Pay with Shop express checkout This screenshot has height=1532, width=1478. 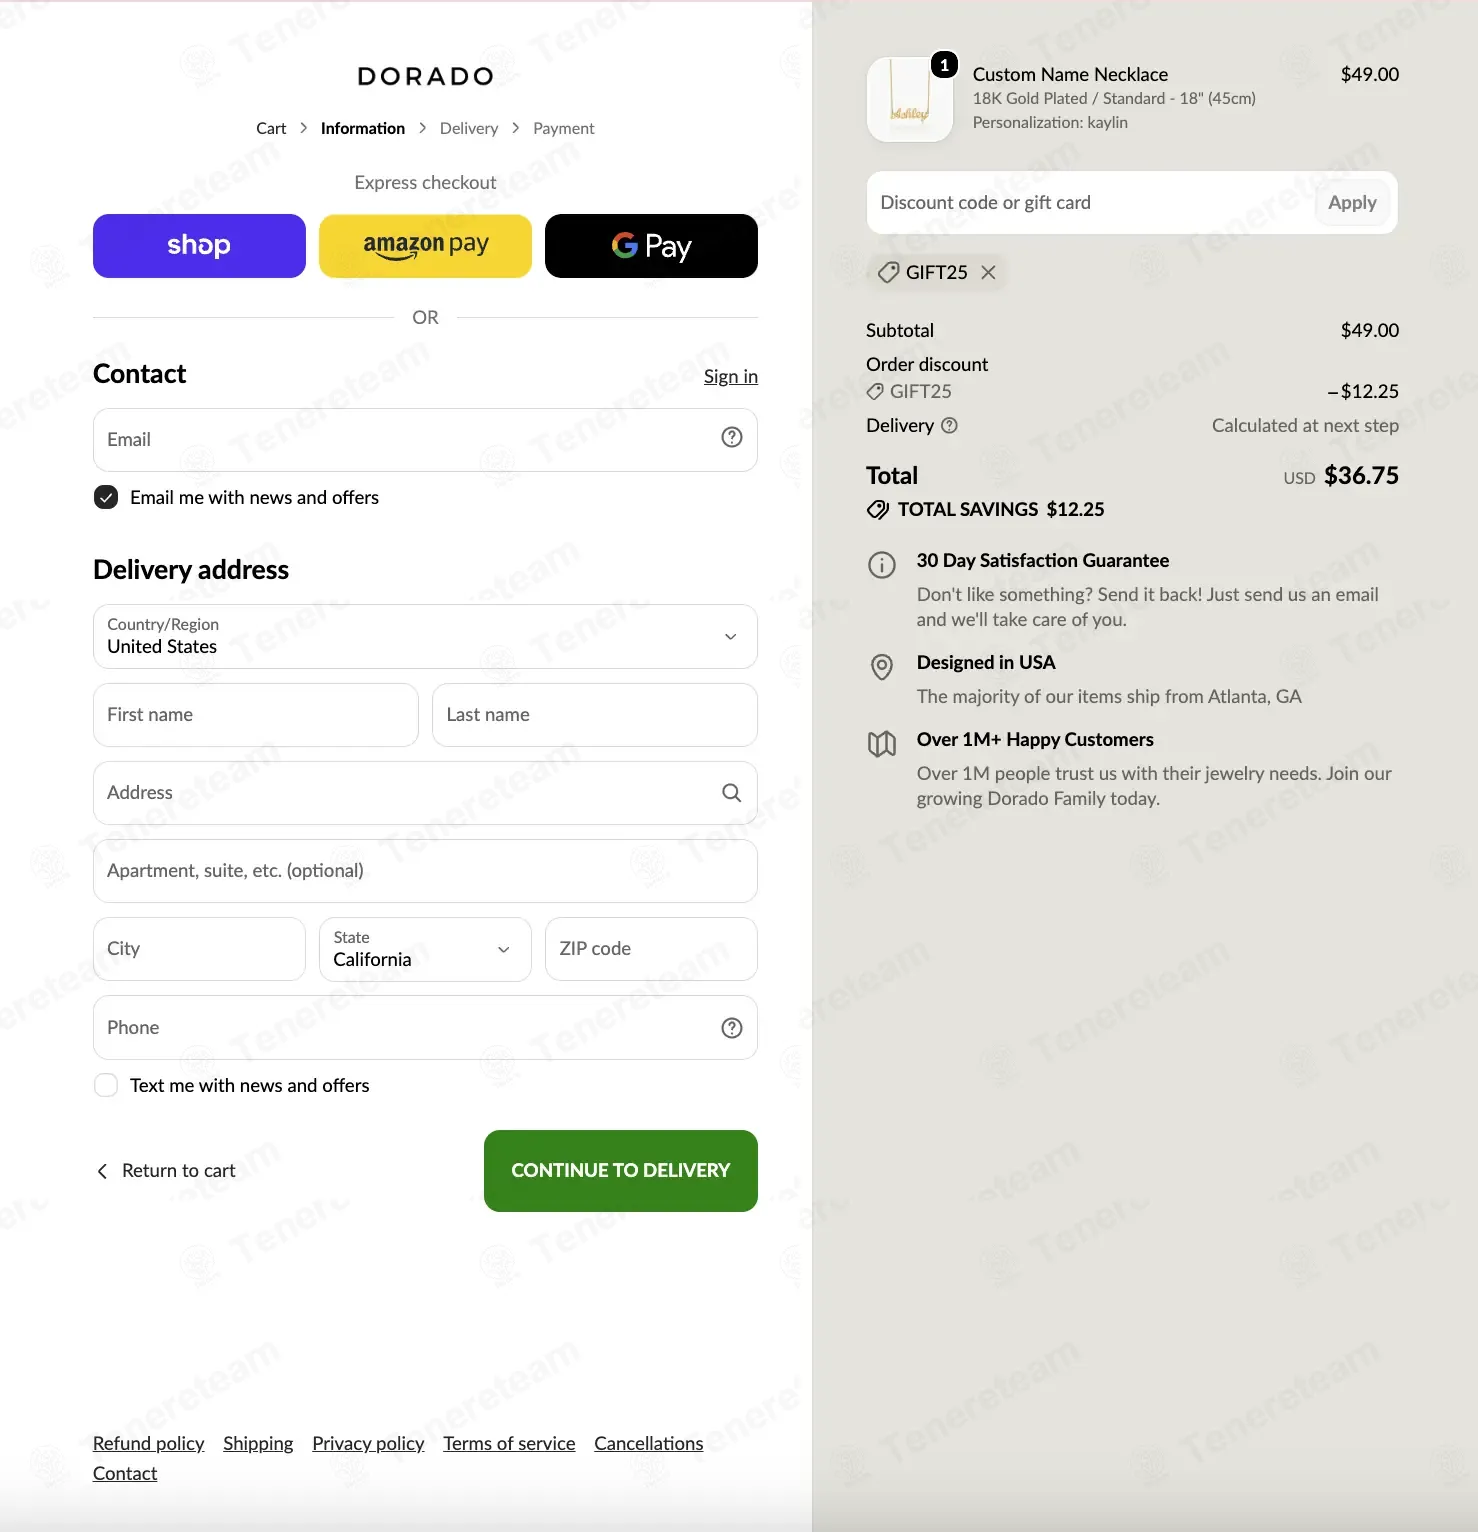tap(199, 246)
